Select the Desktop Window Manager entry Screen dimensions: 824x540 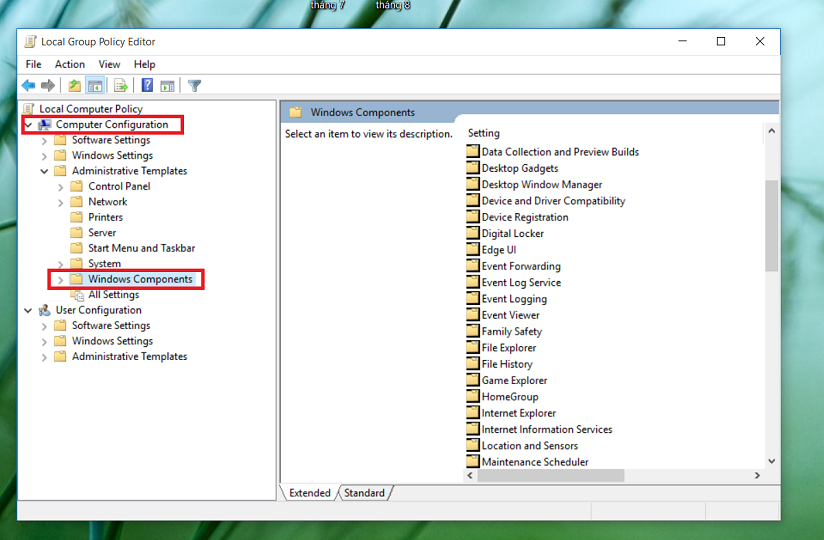coord(542,184)
